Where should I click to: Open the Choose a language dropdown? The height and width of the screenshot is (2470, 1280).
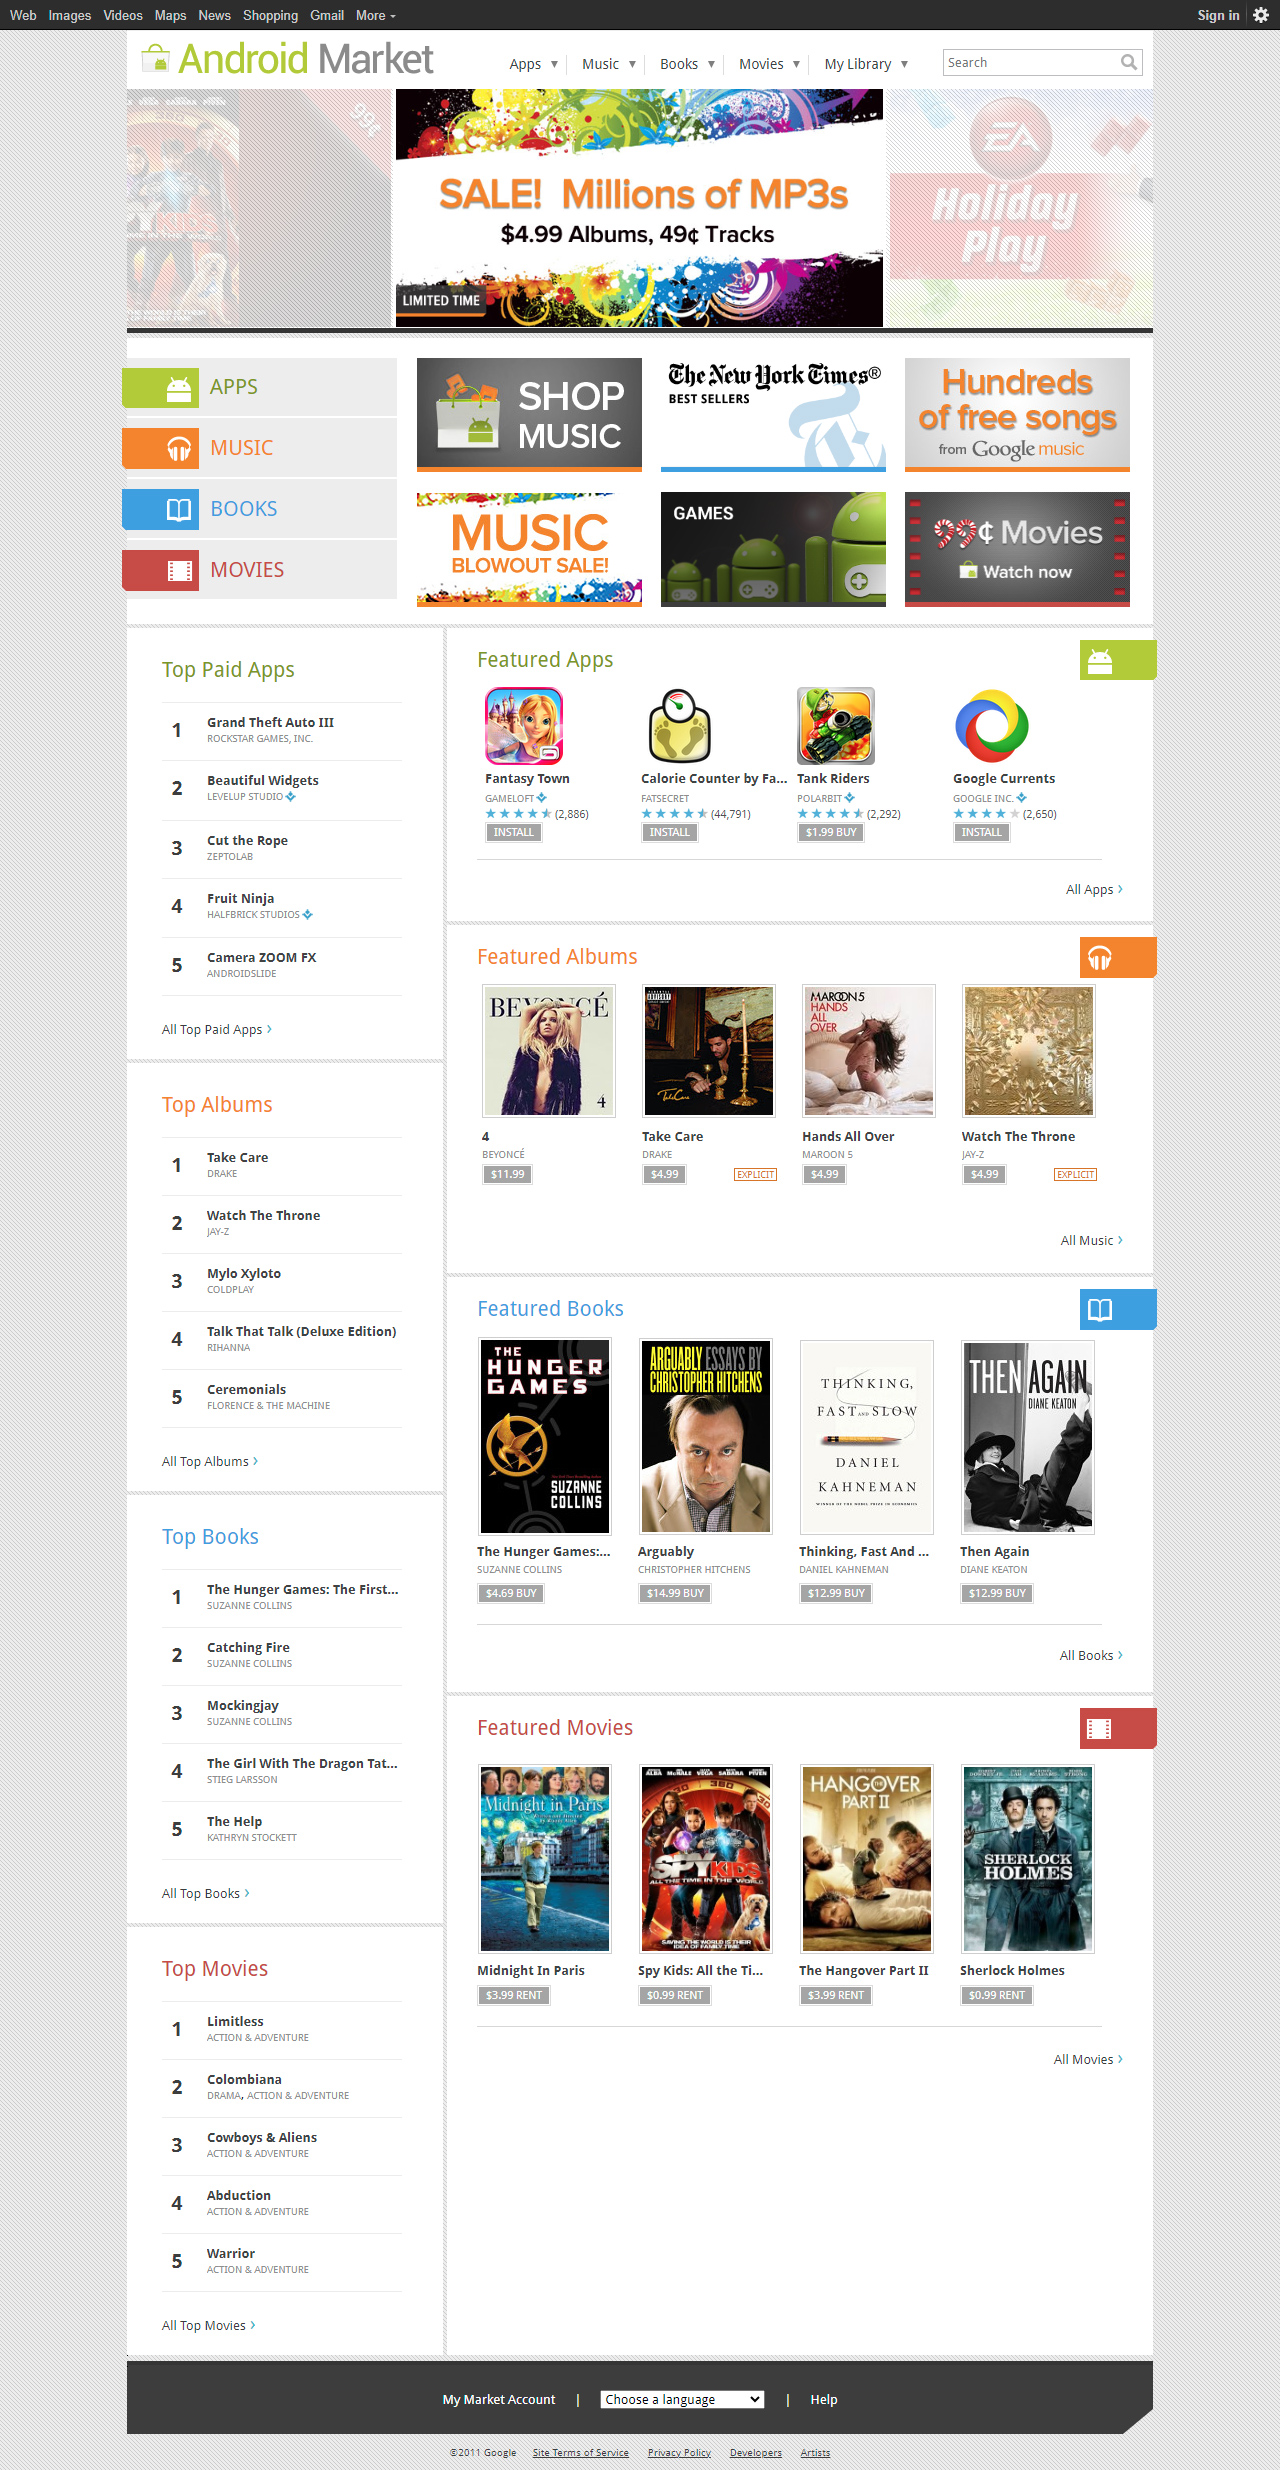pos(682,2399)
